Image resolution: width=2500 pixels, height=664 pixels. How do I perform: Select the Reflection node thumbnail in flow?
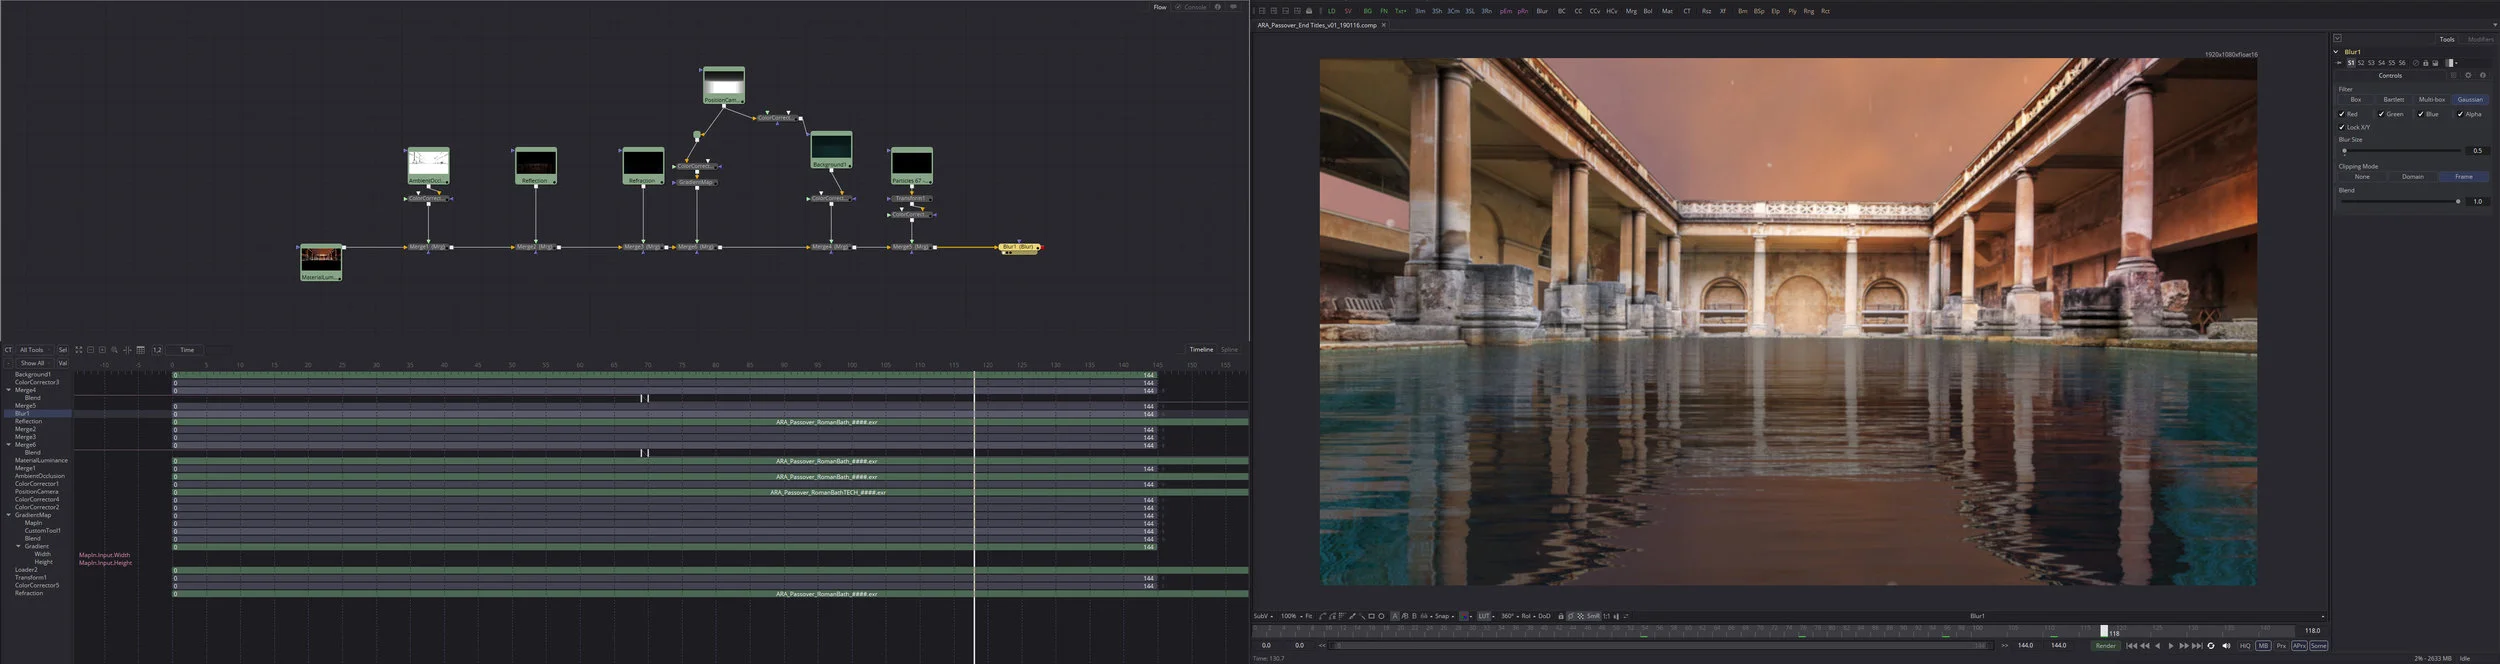tap(535, 164)
